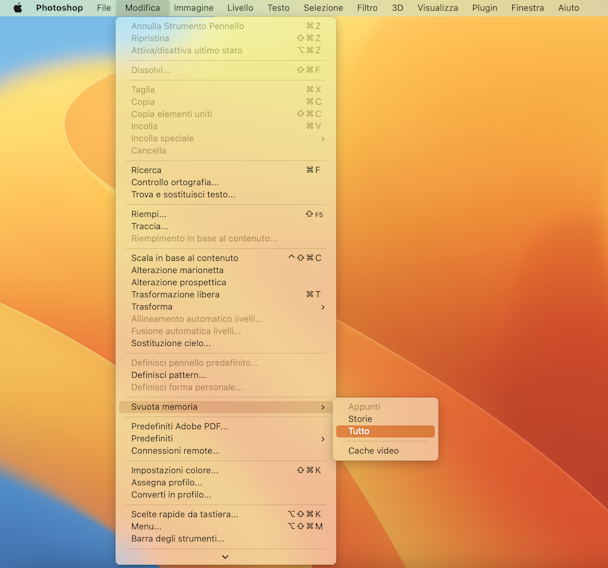This screenshot has height=568, width=608.
Task: Choose Converti in profilo...
Action: click(226, 495)
